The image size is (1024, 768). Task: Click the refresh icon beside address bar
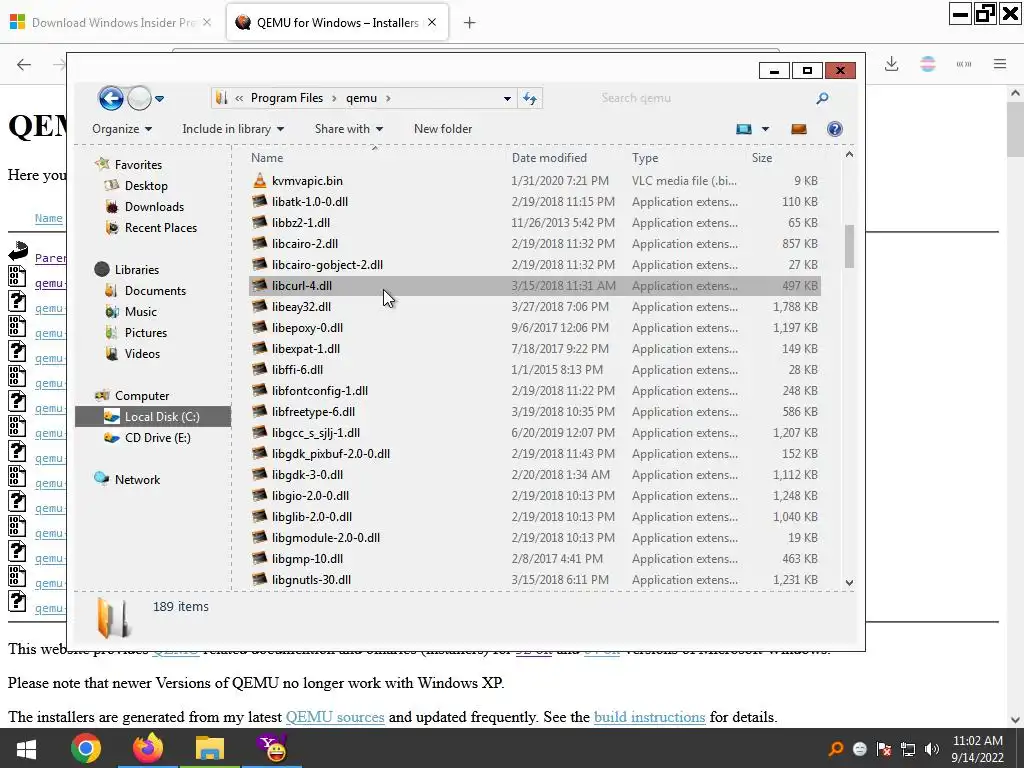click(x=530, y=98)
